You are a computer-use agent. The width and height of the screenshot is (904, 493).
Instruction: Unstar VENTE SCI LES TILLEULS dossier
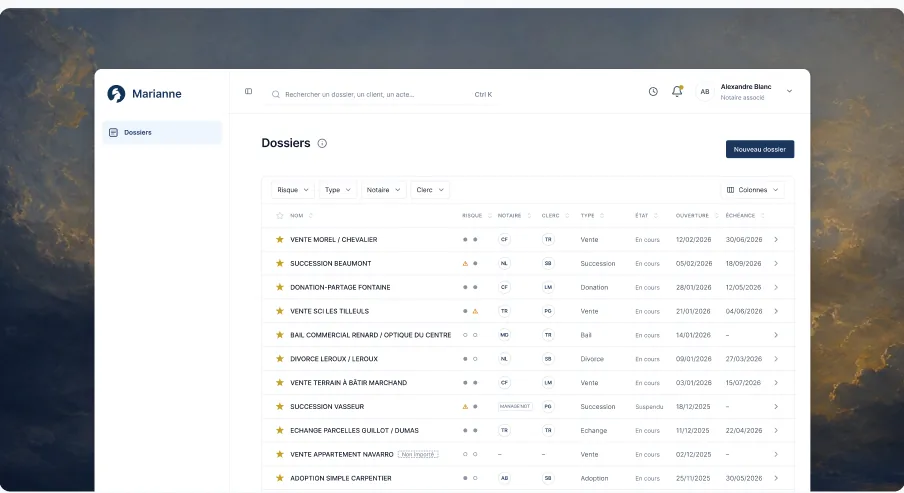(280, 311)
